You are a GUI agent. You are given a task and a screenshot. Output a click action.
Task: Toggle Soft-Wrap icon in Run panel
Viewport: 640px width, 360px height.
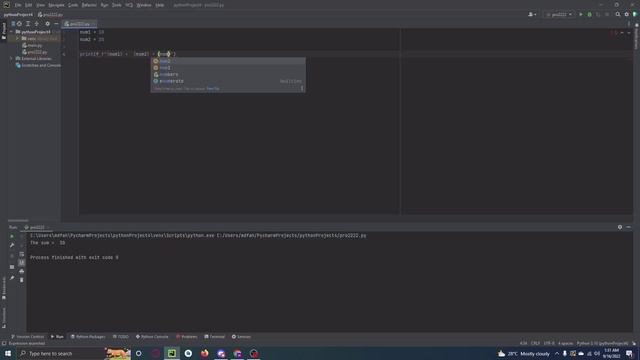(x=22, y=254)
